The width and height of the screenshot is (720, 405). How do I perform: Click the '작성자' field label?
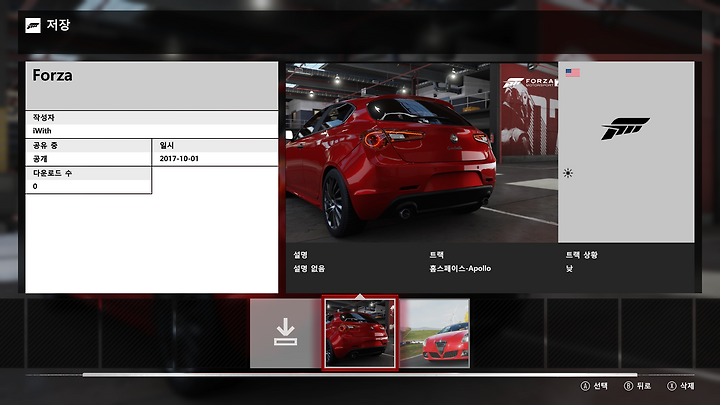point(44,118)
